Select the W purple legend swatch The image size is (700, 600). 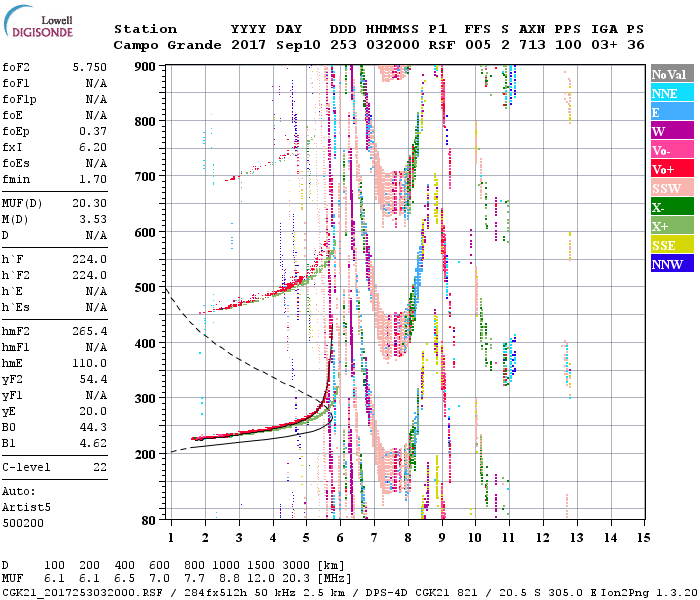(672, 131)
